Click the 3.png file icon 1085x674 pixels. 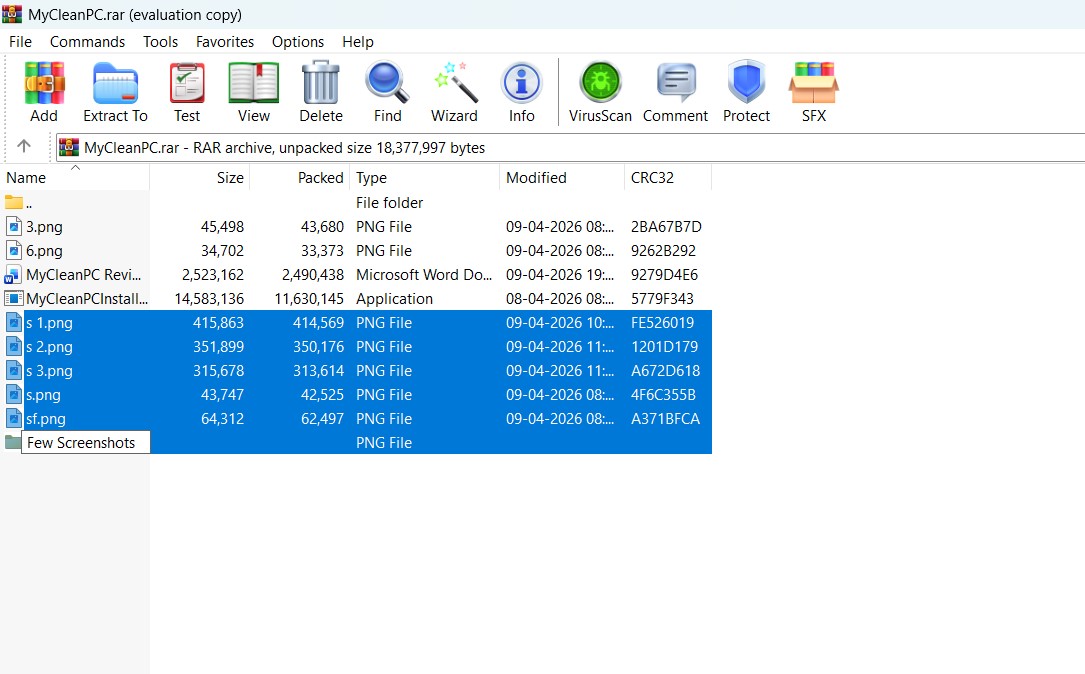click(14, 226)
